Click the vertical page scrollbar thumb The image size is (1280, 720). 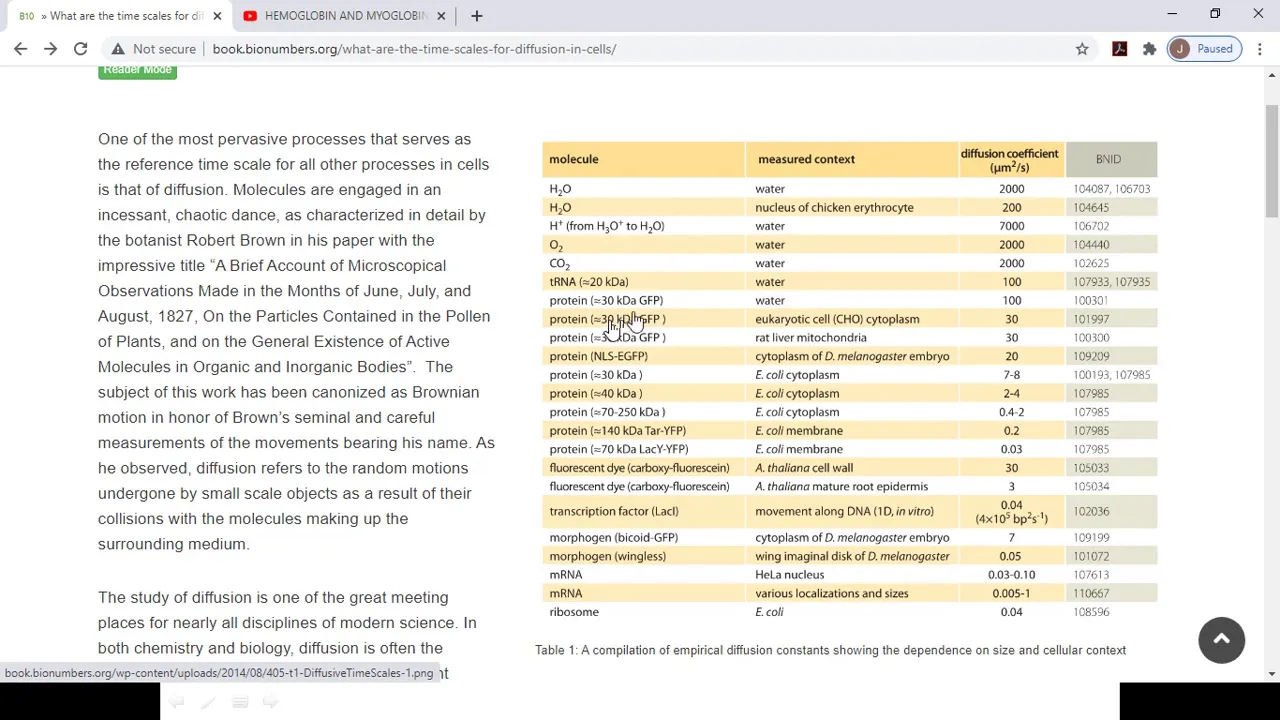(1272, 160)
